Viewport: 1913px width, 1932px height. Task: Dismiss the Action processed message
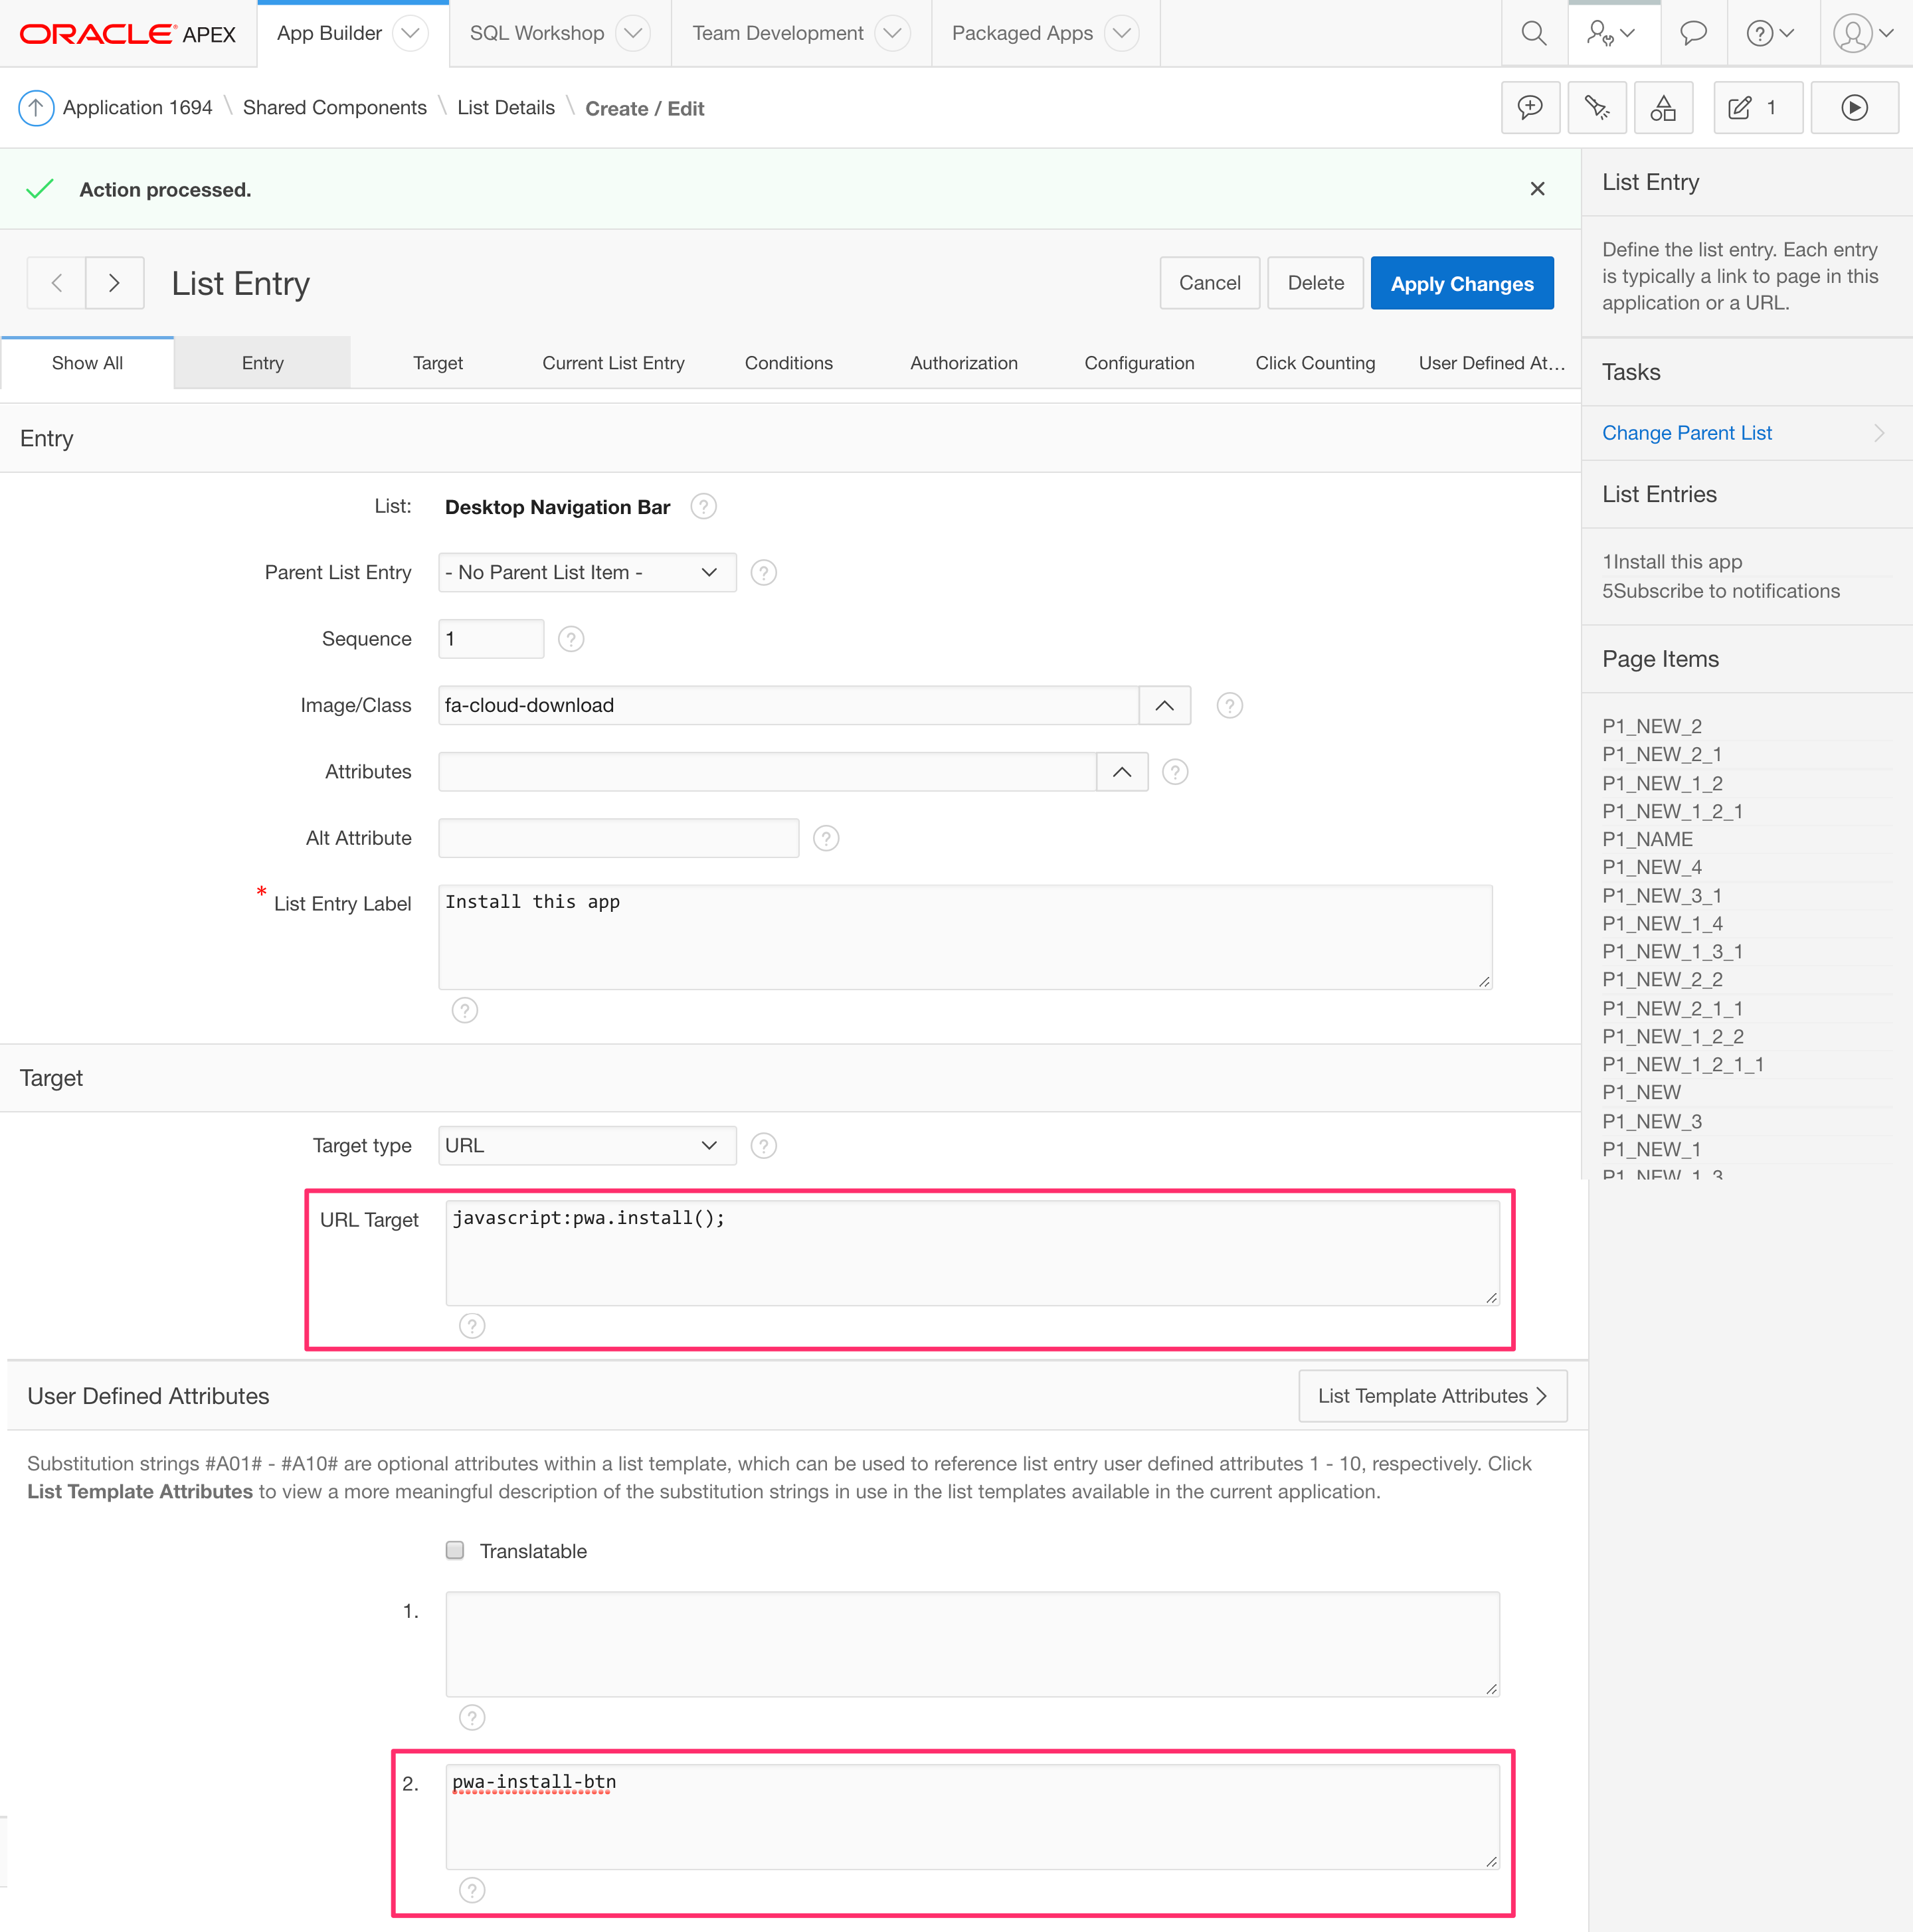(x=1537, y=189)
